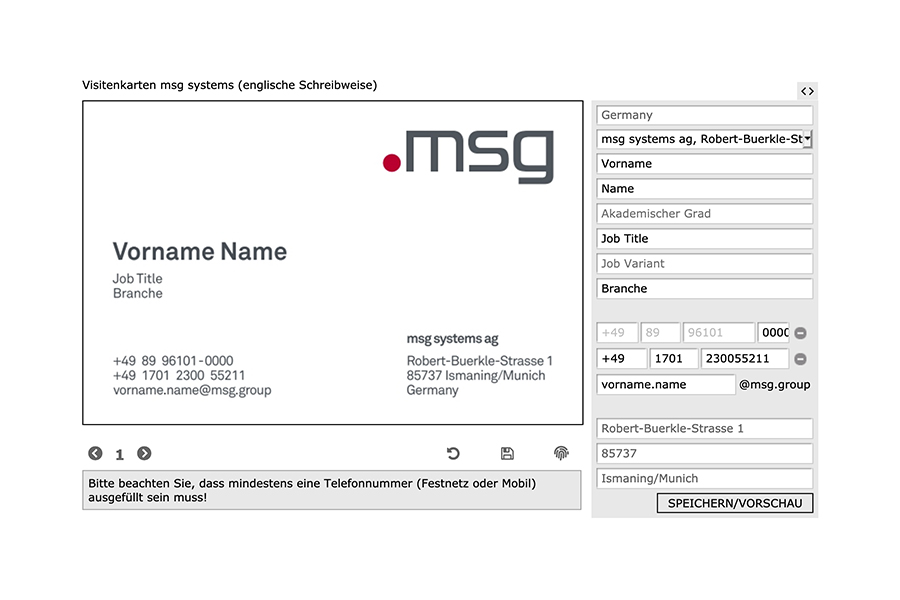
Task: Click 85737 Ismaning/Munich on card preview
Action: coord(476,376)
